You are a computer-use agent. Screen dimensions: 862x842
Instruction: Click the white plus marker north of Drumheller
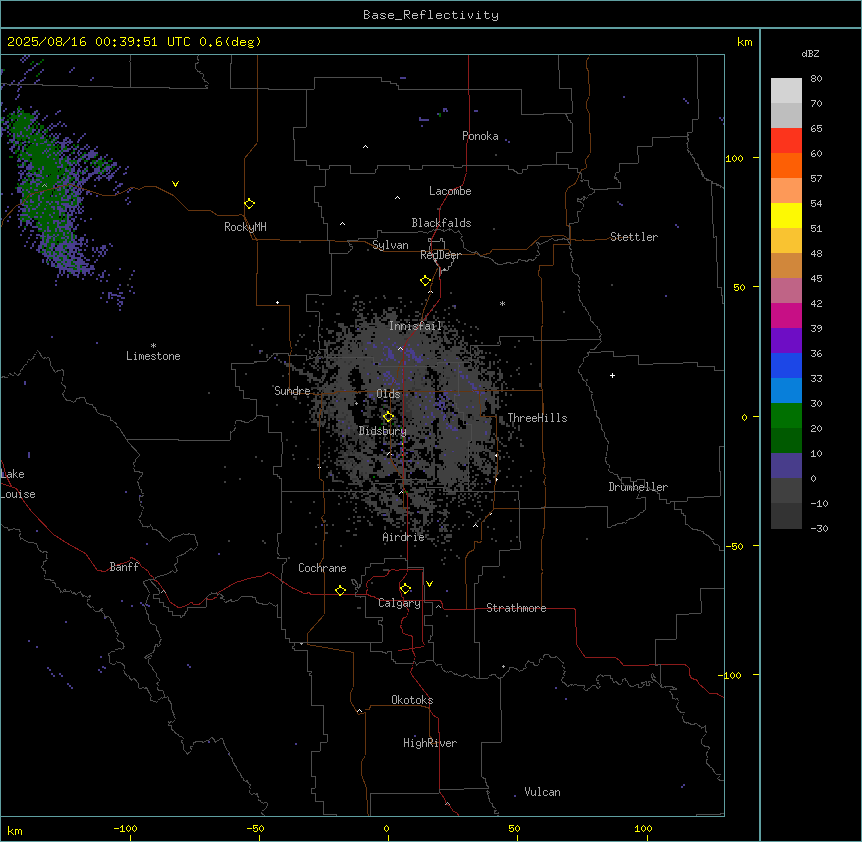[612, 375]
